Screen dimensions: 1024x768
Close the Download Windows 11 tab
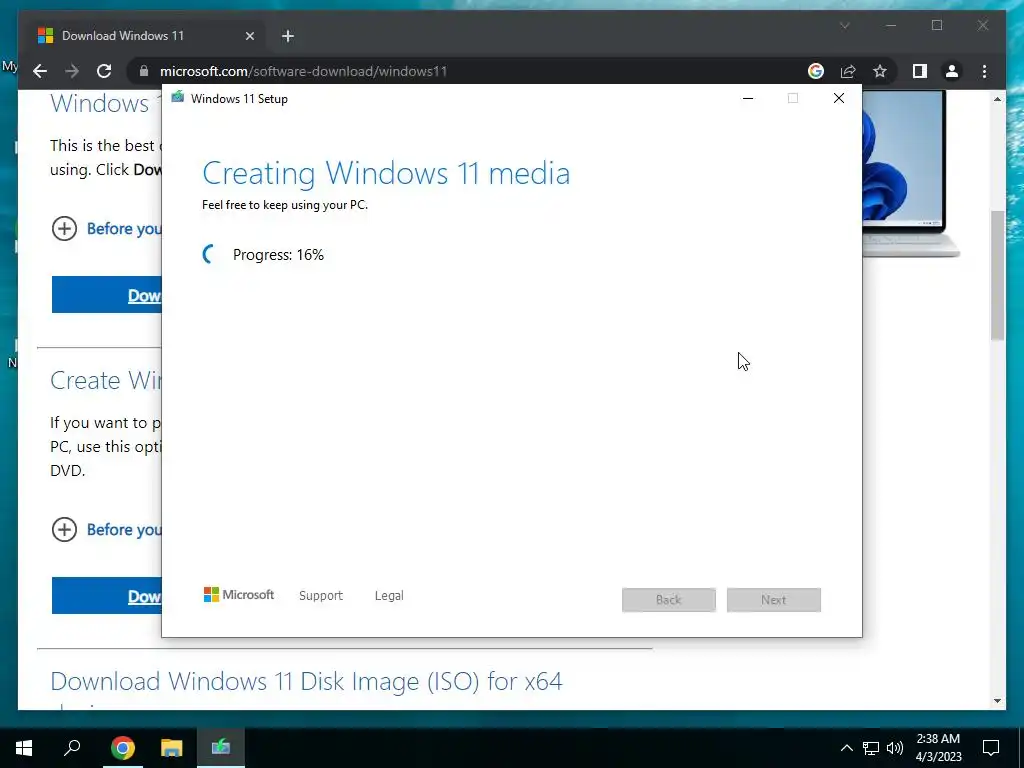249,36
